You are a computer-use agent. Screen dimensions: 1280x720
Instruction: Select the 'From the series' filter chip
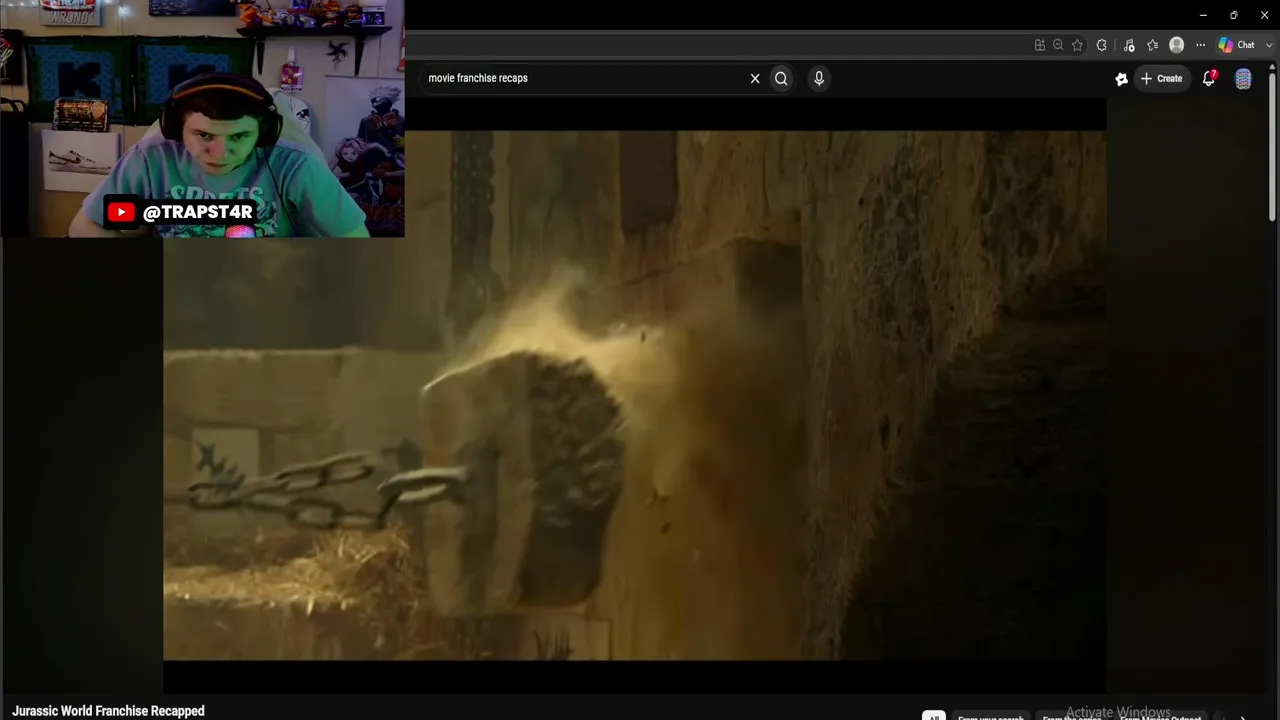pos(1072,716)
